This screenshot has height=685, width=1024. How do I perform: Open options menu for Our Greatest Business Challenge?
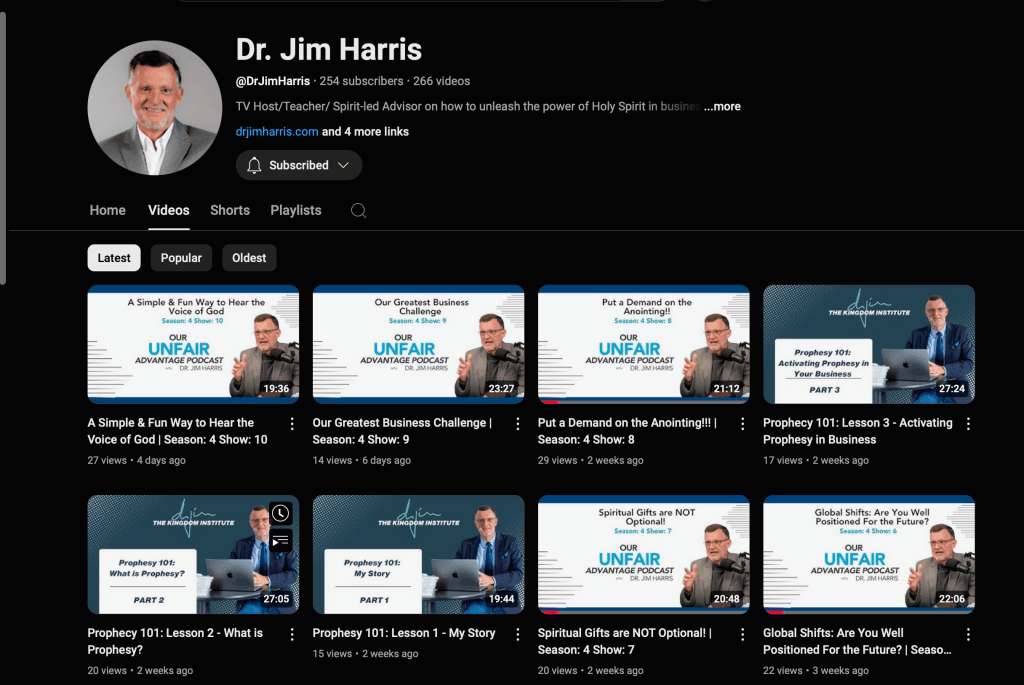pyautogui.click(x=517, y=424)
